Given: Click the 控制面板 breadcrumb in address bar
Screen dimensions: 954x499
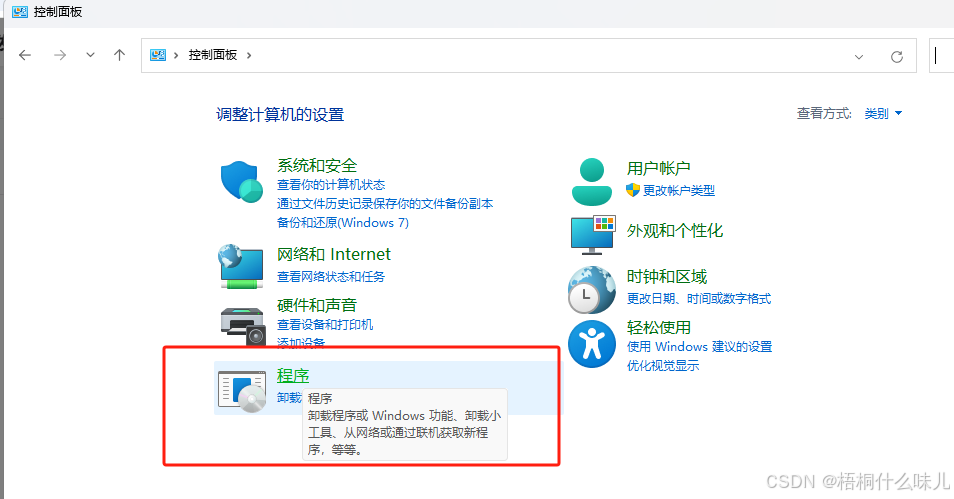Looking at the screenshot, I should tap(212, 55).
